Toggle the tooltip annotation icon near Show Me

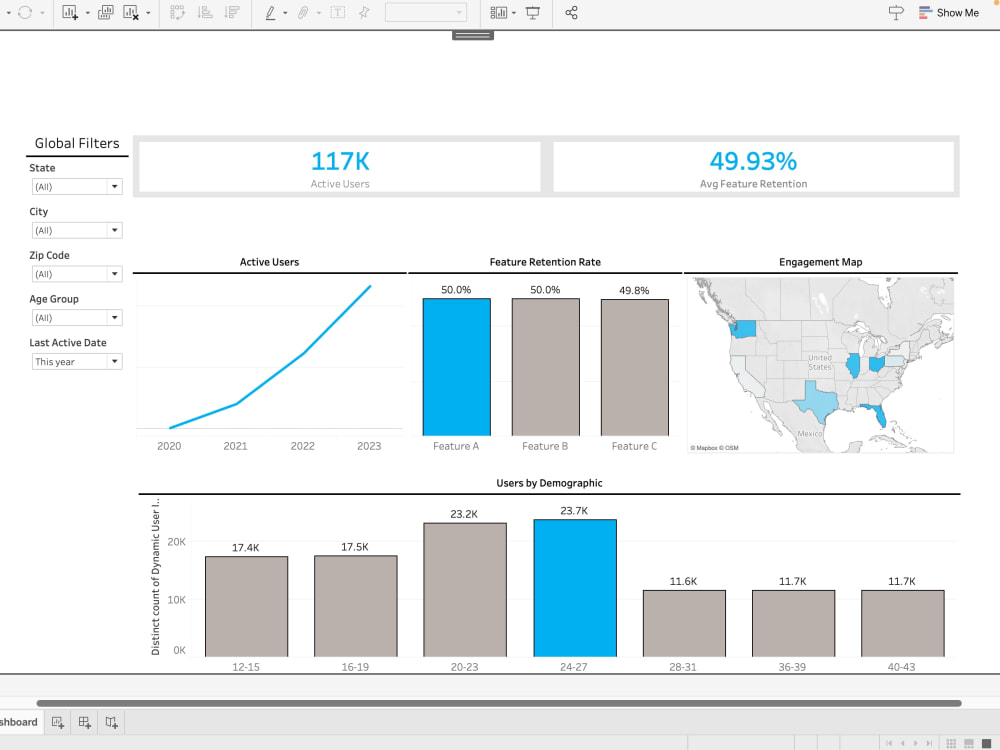tap(895, 13)
